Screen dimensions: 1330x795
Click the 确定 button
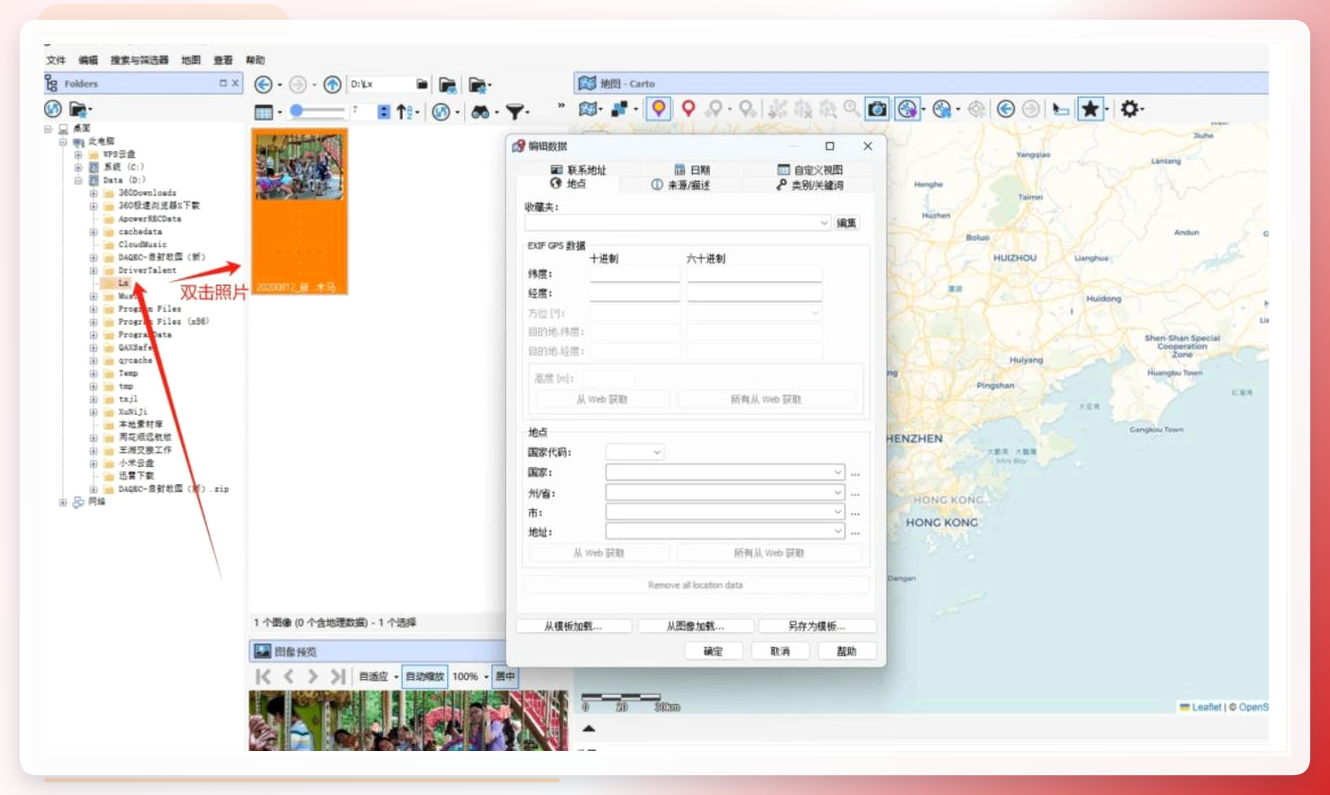tap(714, 651)
